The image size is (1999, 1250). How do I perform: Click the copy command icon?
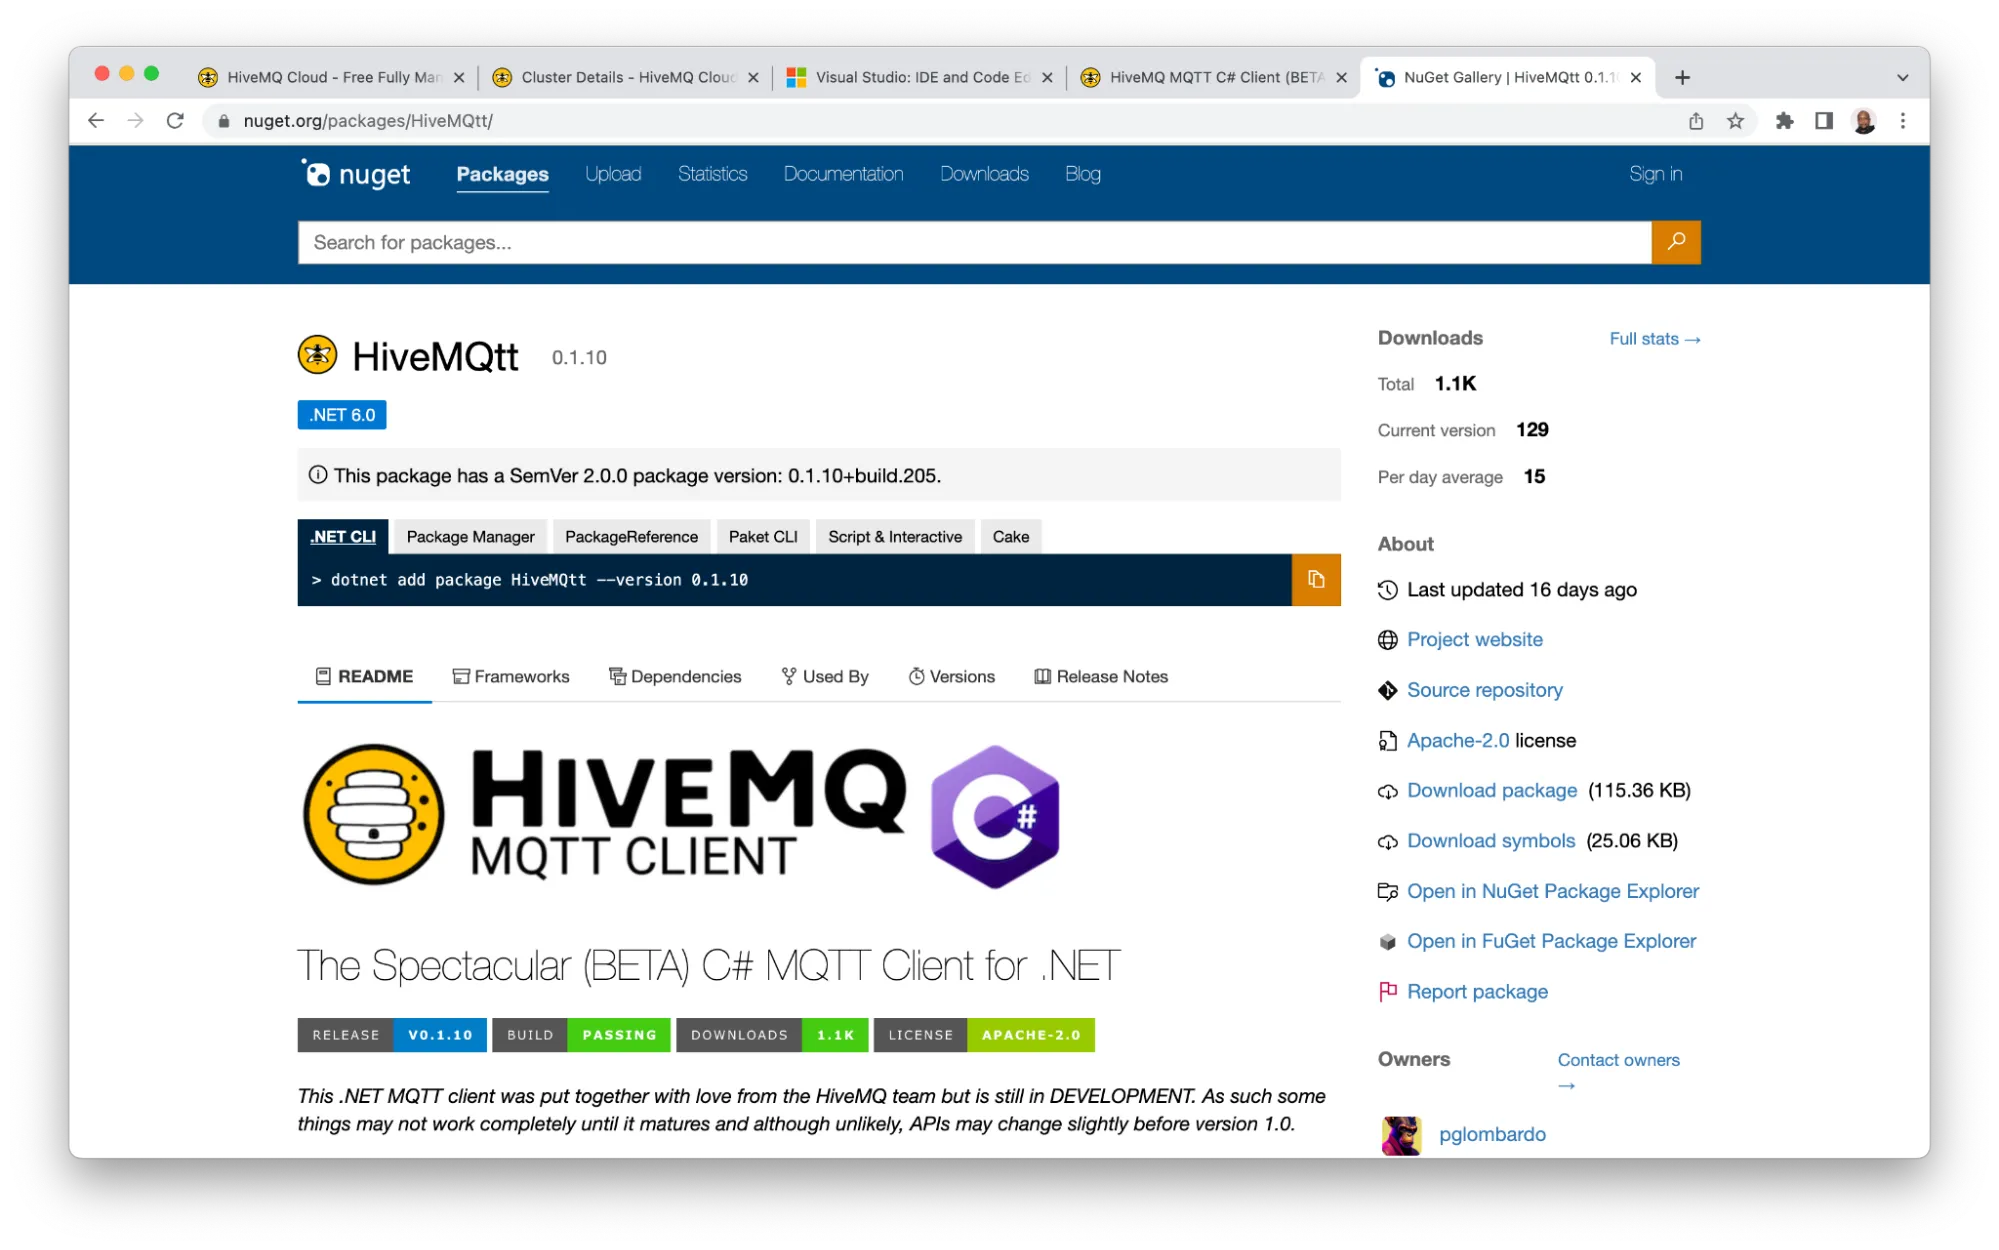coord(1315,579)
